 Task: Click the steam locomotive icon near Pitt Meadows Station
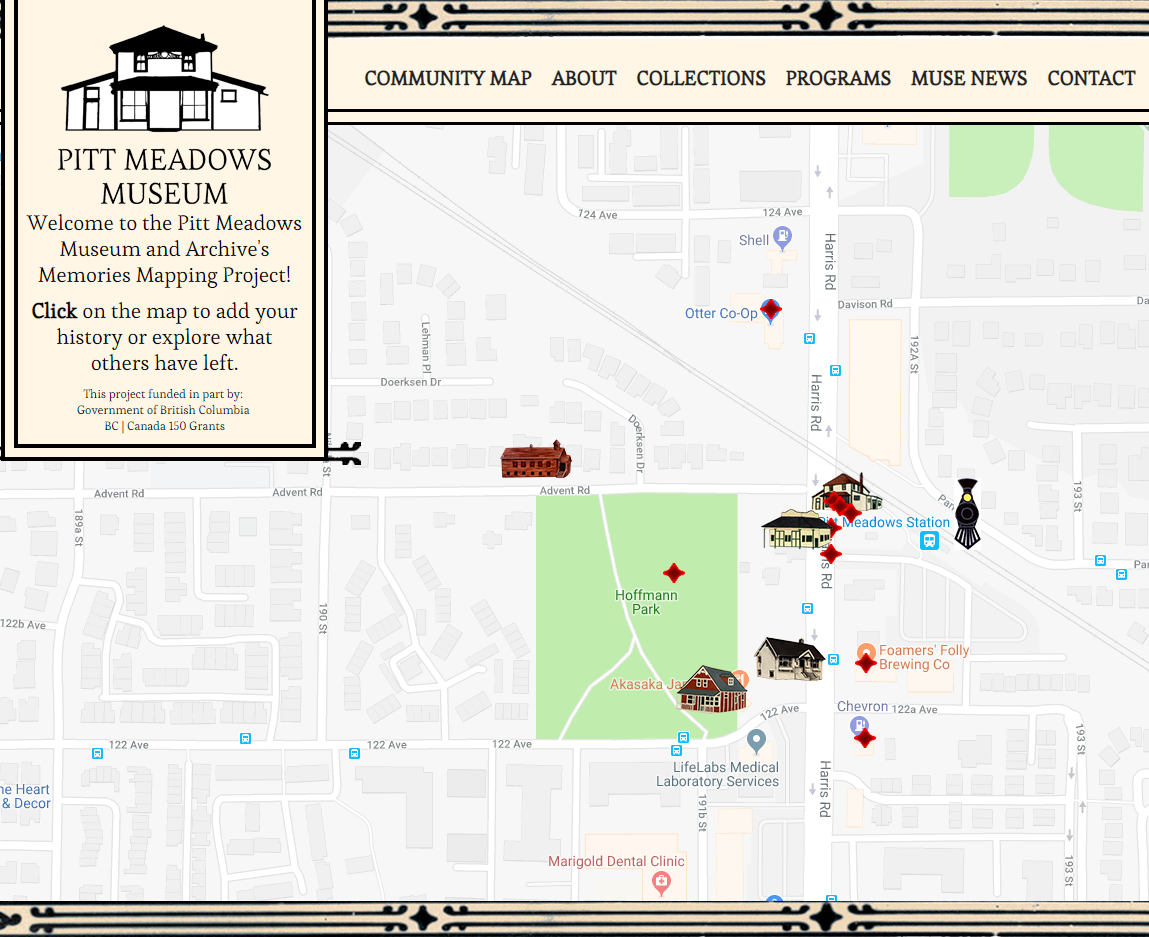pos(965,511)
